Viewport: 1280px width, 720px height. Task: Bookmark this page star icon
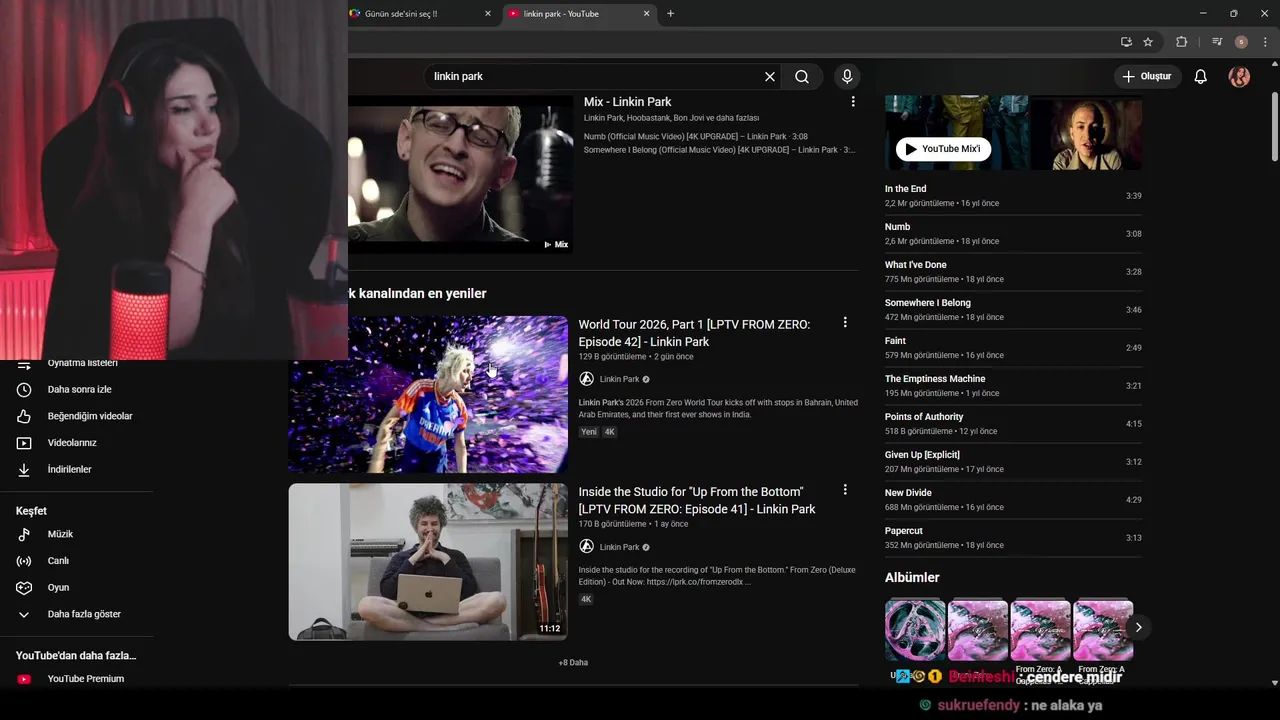pos(1148,42)
